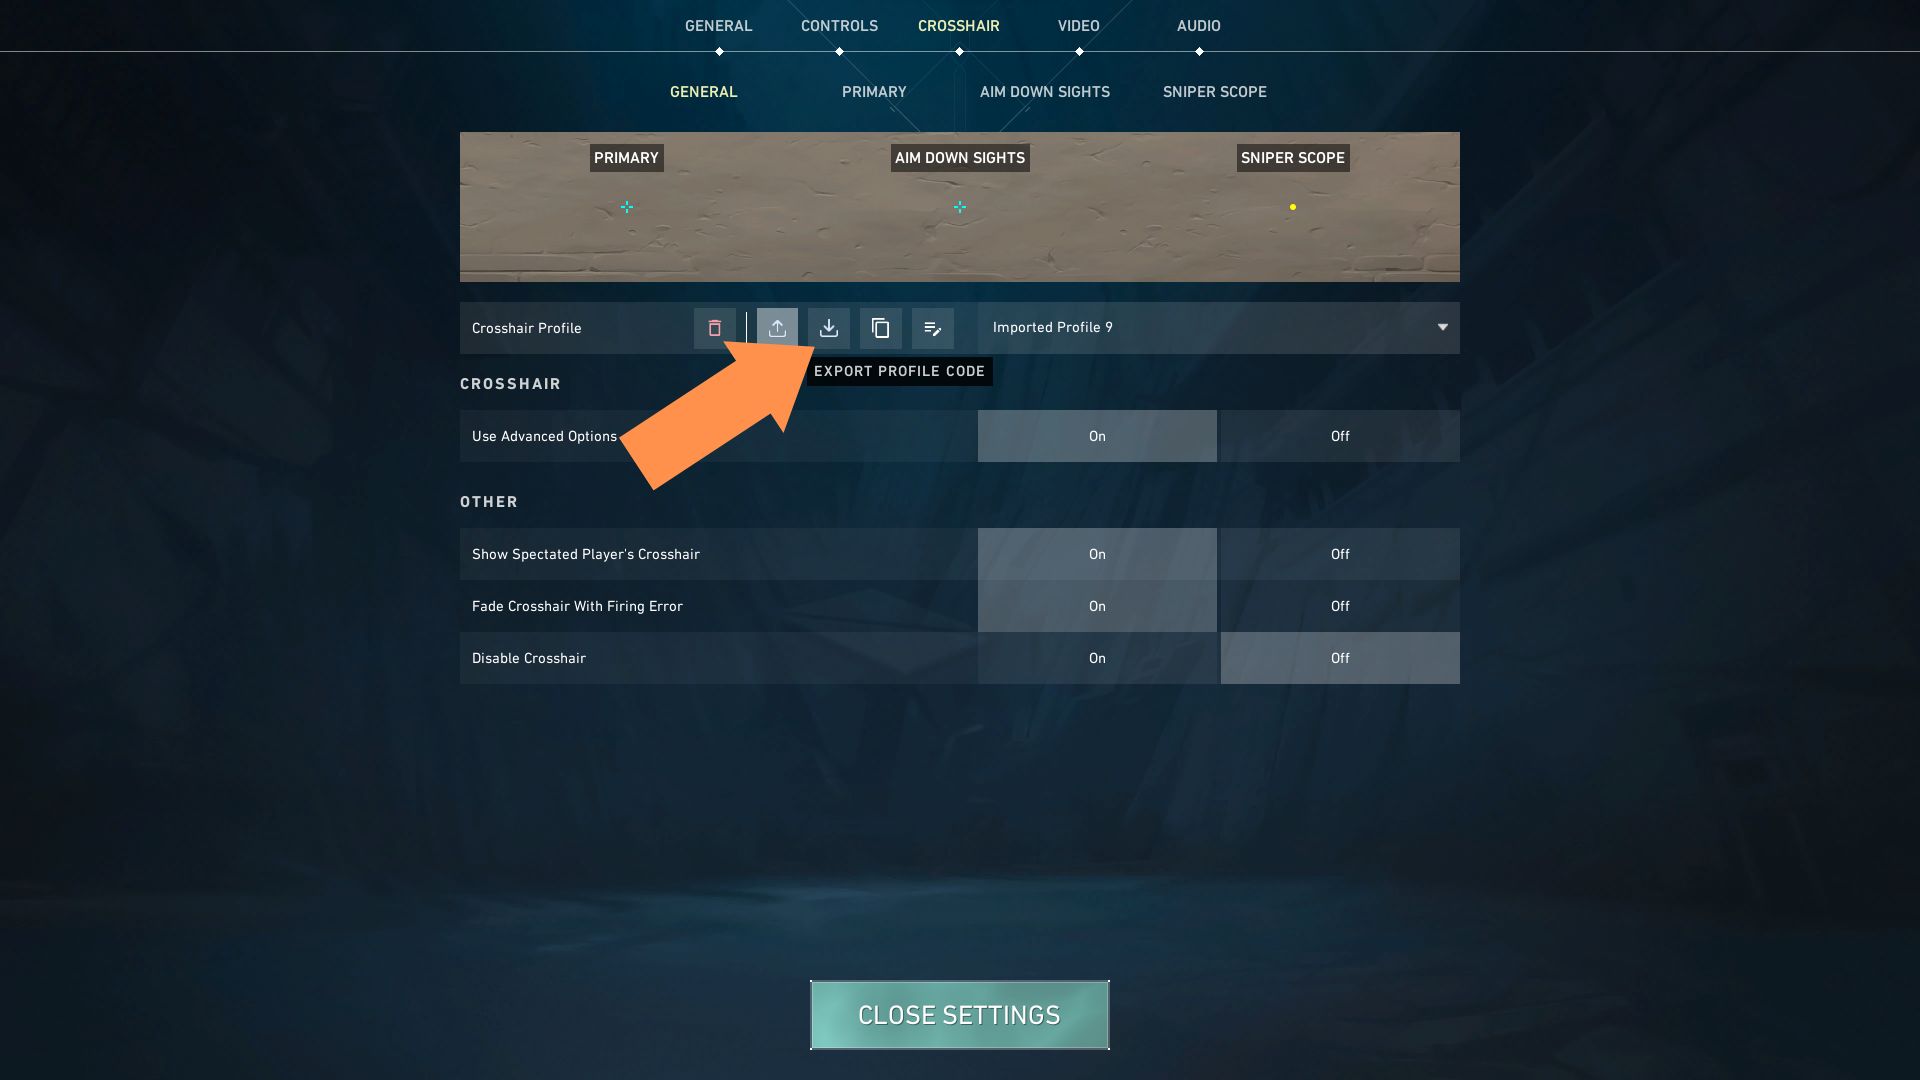Switch to the AIM DOWN SIGHTS tab

coord(1044,92)
